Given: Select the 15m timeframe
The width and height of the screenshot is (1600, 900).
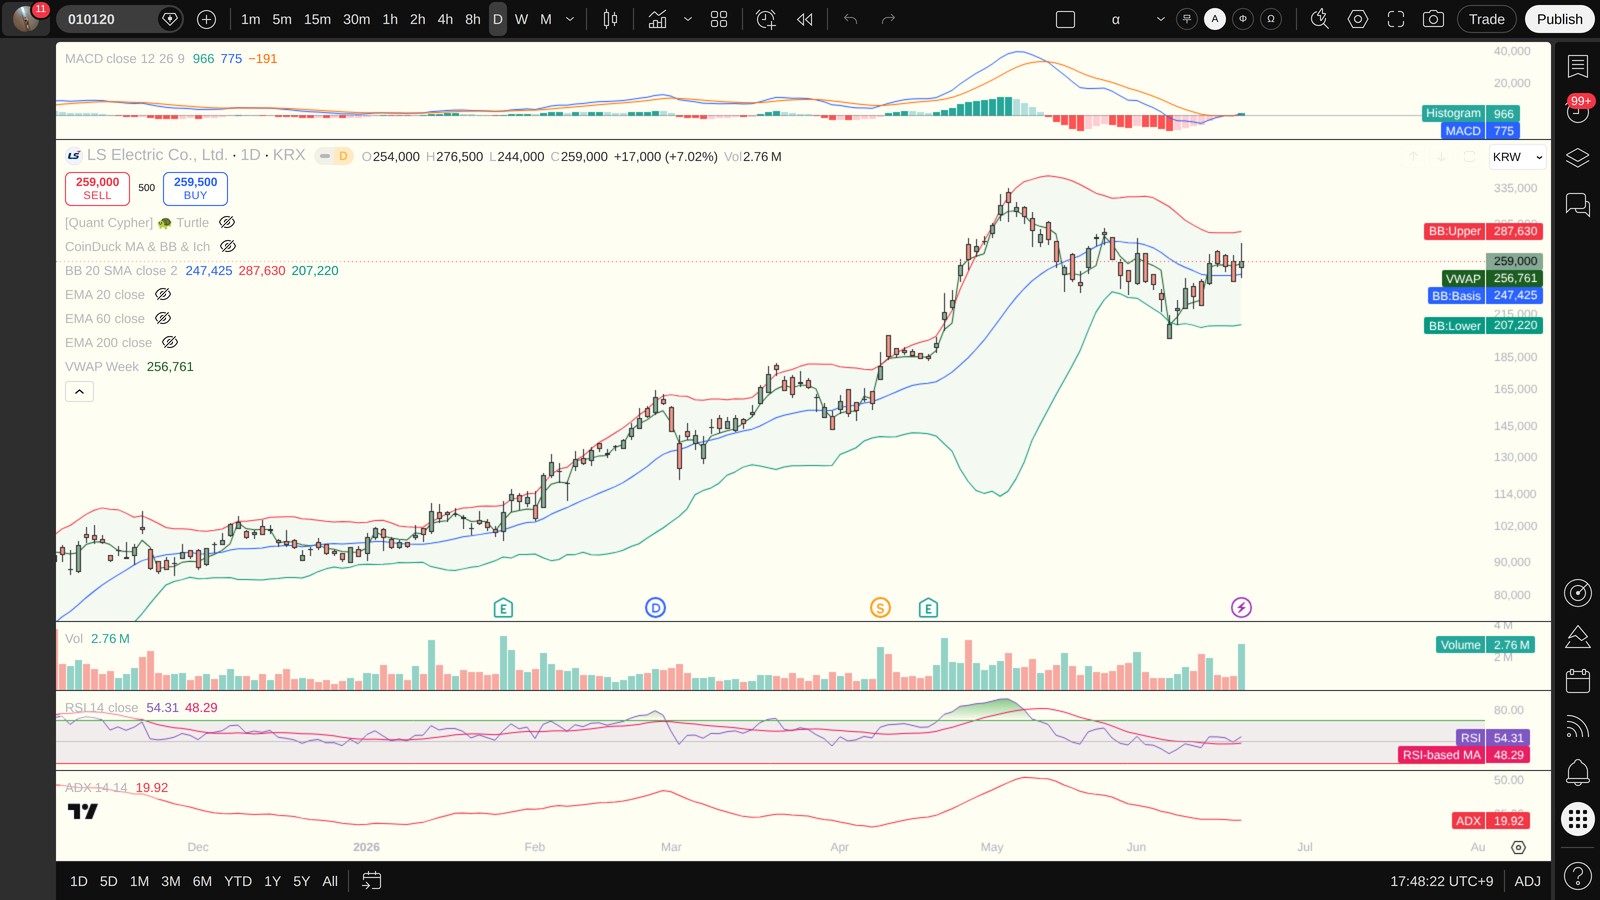Looking at the screenshot, I should (x=317, y=19).
